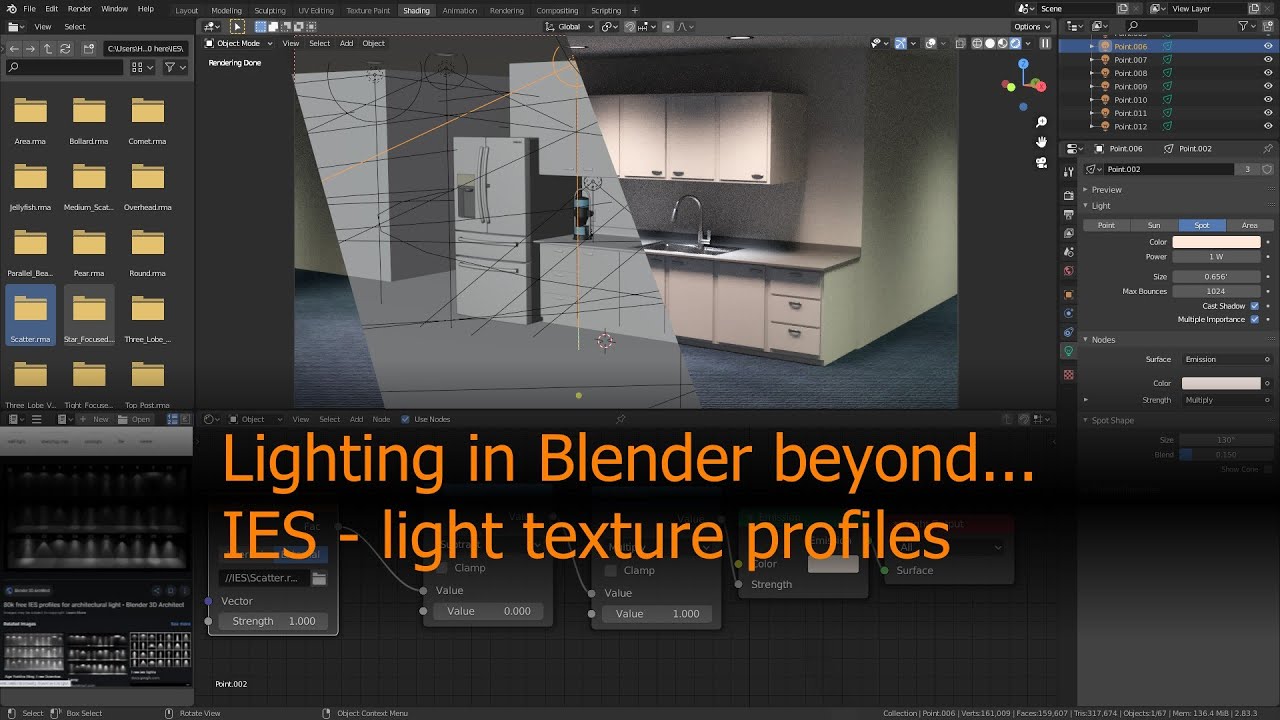Hide Point.007 in viewport
The image size is (1280, 720).
1268,60
